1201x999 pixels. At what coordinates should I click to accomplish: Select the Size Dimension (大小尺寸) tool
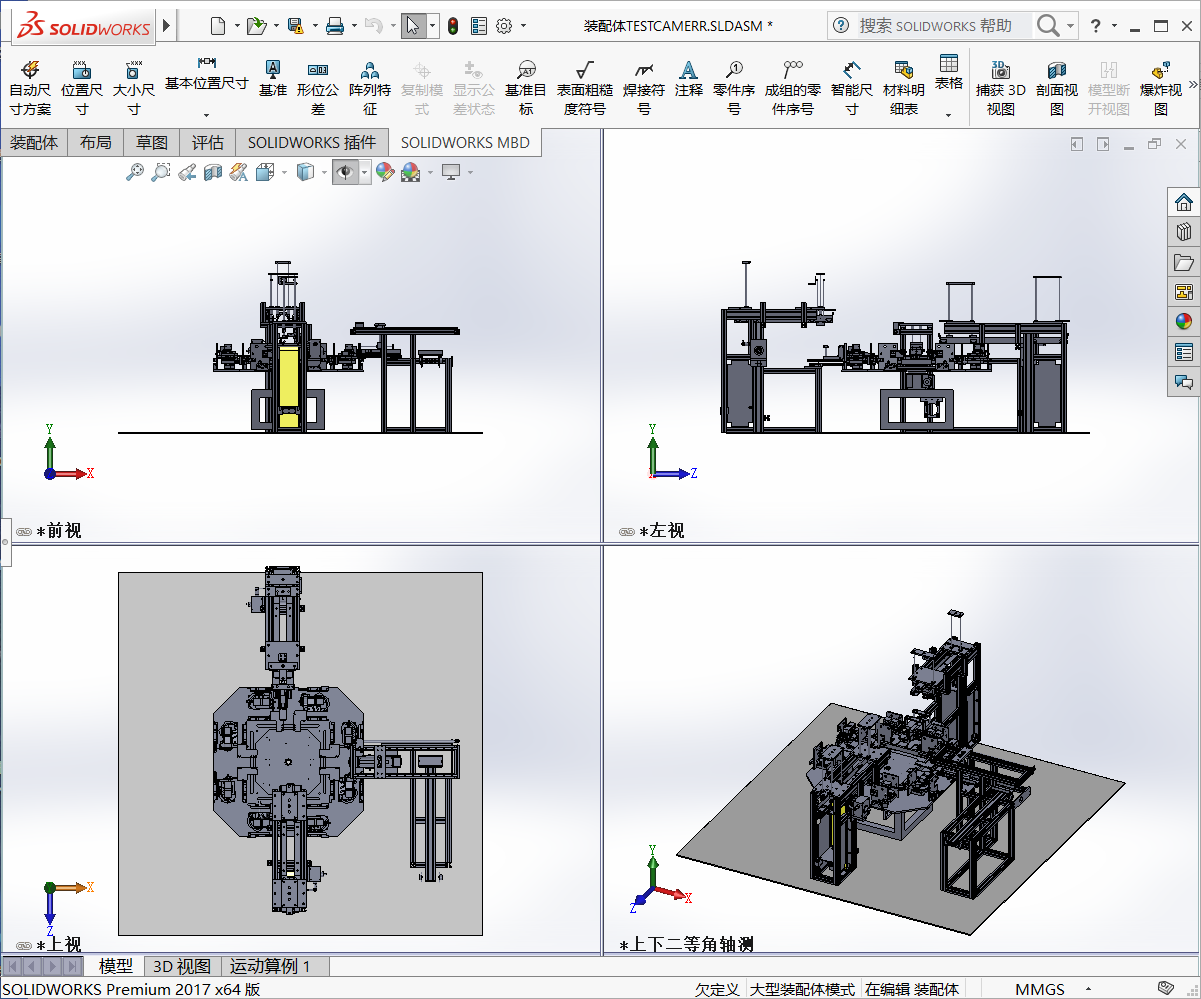pyautogui.click(x=134, y=87)
